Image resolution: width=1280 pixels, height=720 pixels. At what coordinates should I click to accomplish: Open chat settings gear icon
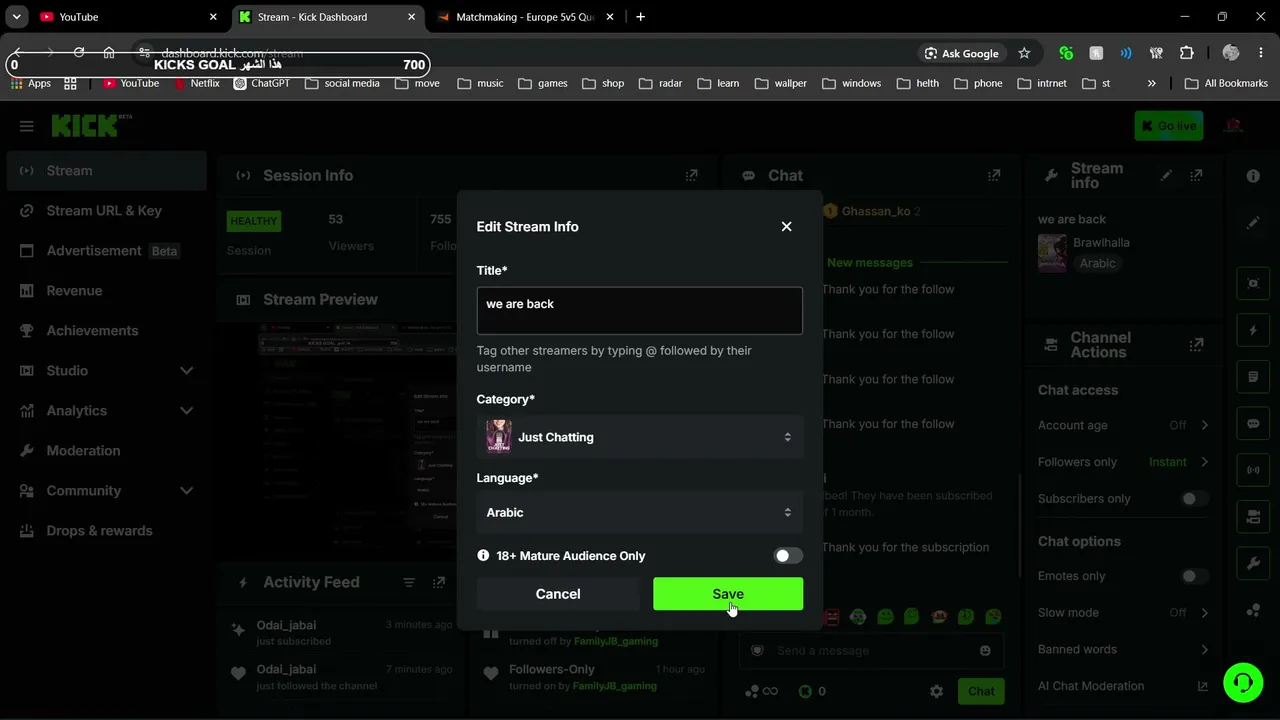tap(936, 691)
